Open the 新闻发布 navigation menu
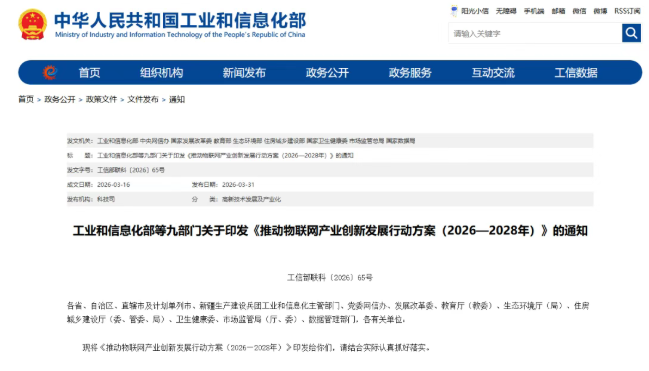The width and height of the screenshot is (649, 371). [244, 73]
